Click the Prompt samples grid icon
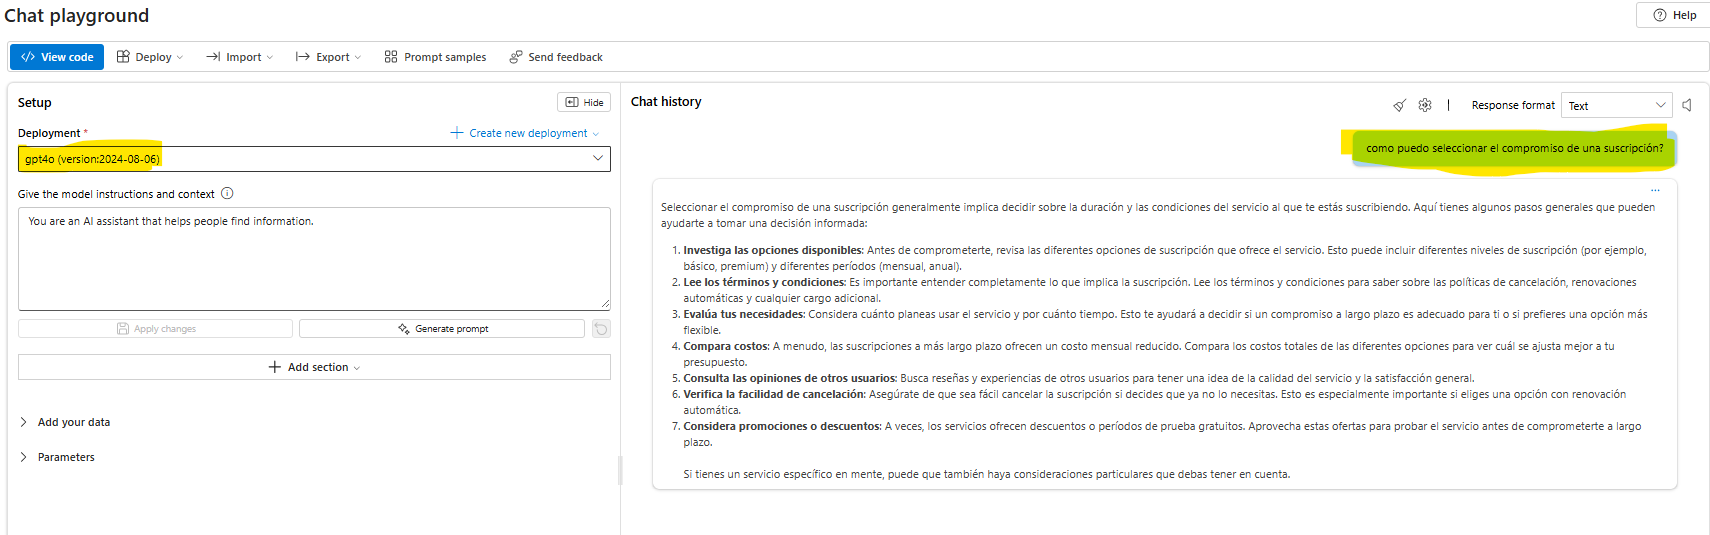The image size is (1710, 535). [x=391, y=57]
